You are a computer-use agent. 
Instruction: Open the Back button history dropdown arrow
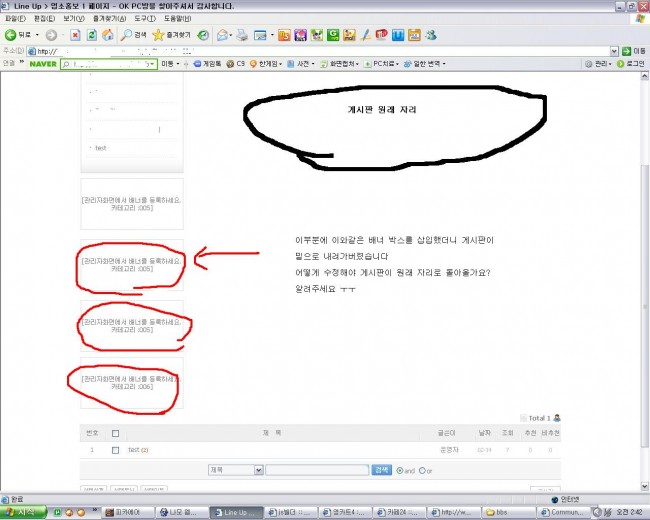[37, 35]
